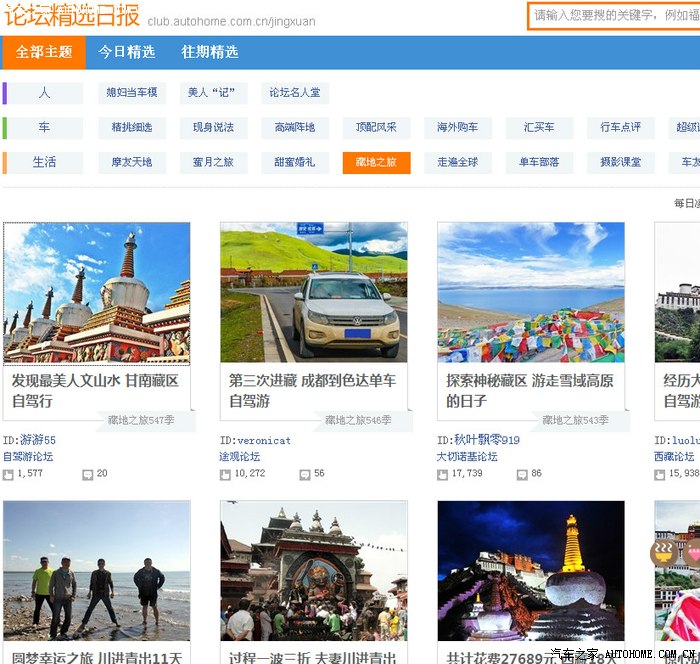This screenshot has width=700, height=664.
Task: Click the view count icon showing 10,272
Action: tap(226, 474)
